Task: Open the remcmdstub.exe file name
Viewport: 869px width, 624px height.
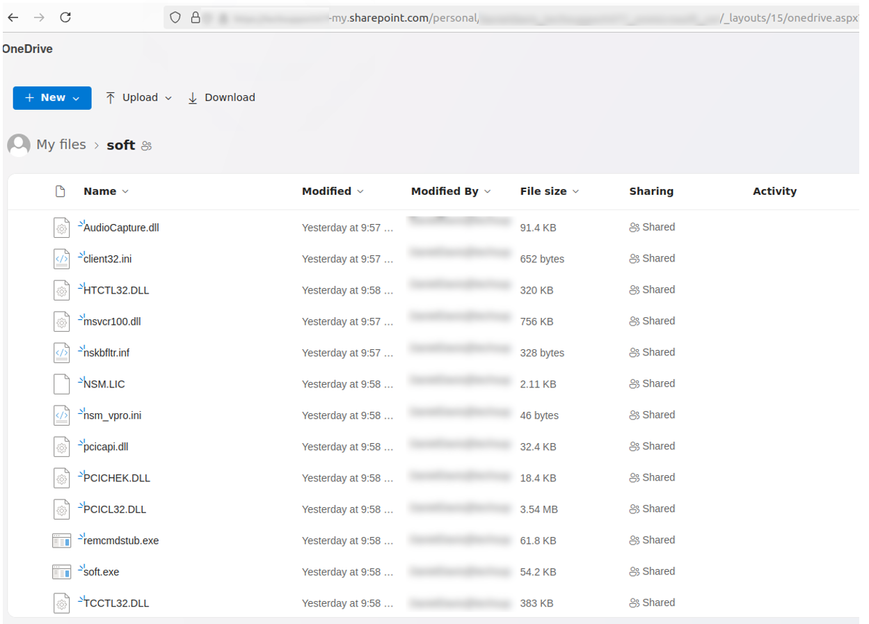Action: (121, 541)
